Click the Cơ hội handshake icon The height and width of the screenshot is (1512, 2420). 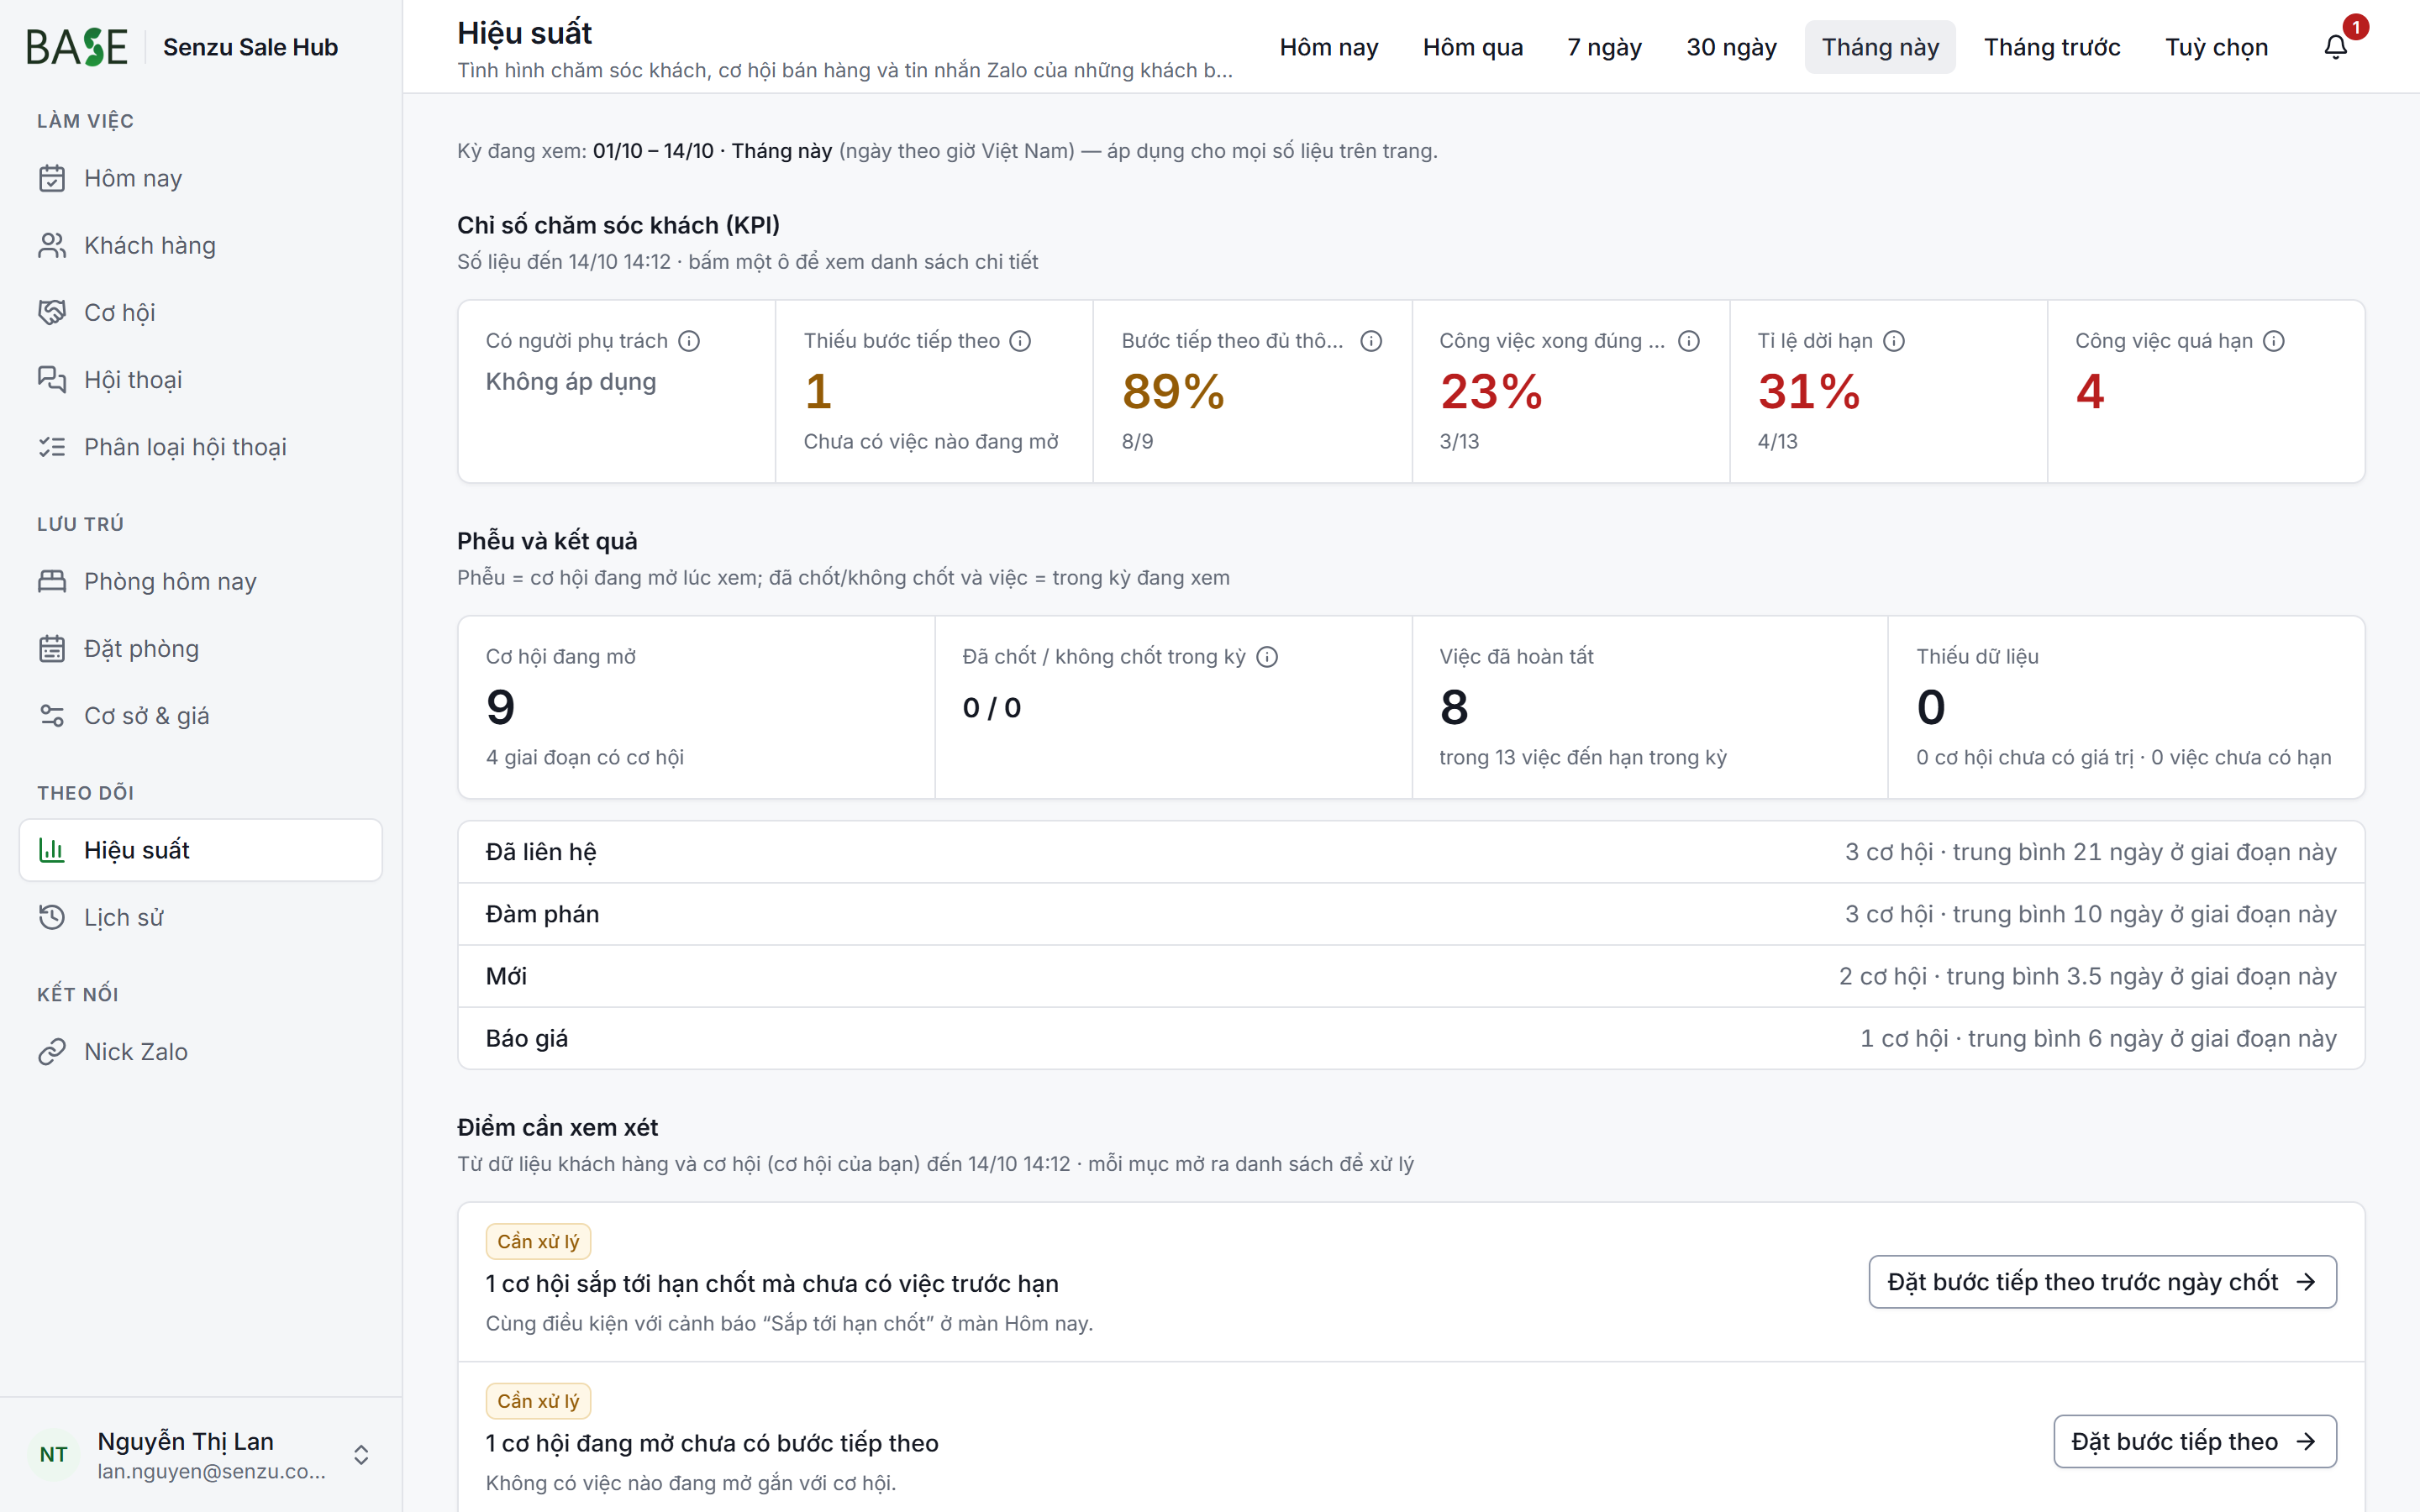pos(52,312)
